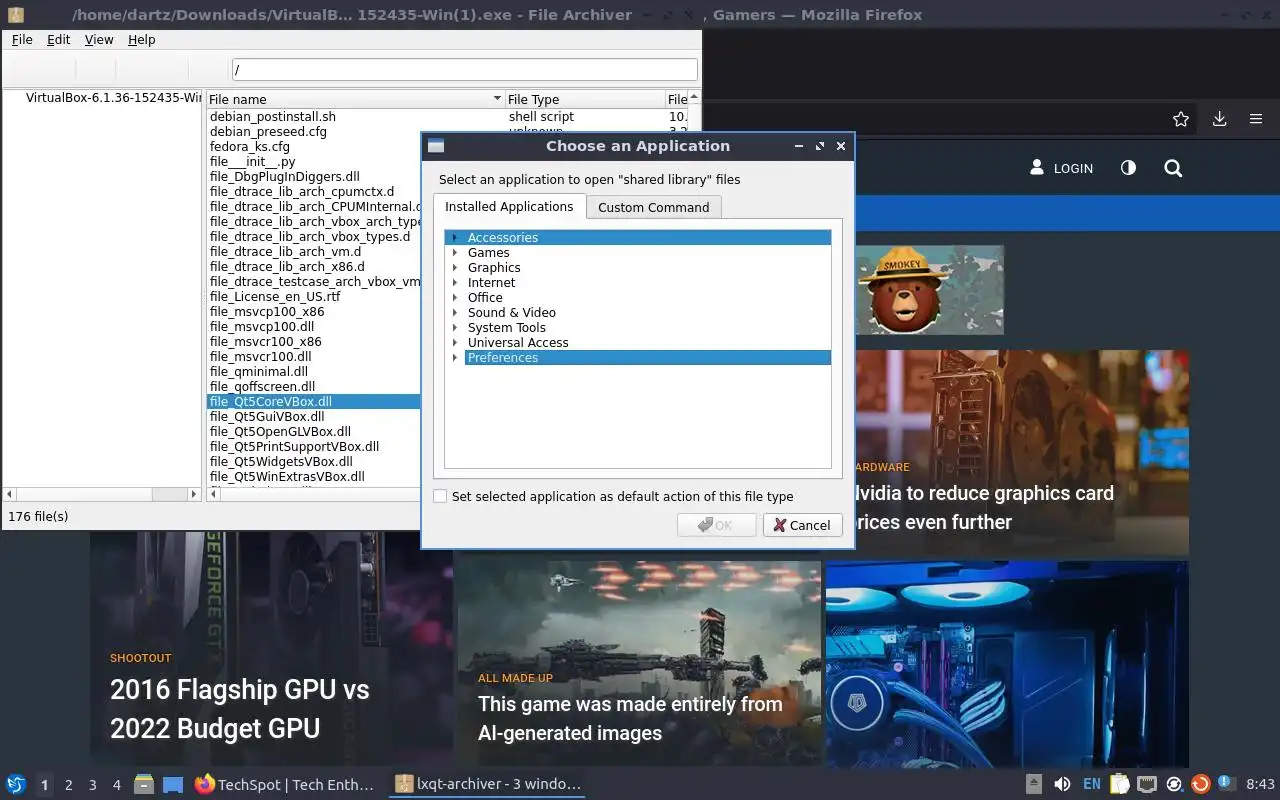Open the View menu in File Archiver
The height and width of the screenshot is (800, 1280).
[x=99, y=39]
